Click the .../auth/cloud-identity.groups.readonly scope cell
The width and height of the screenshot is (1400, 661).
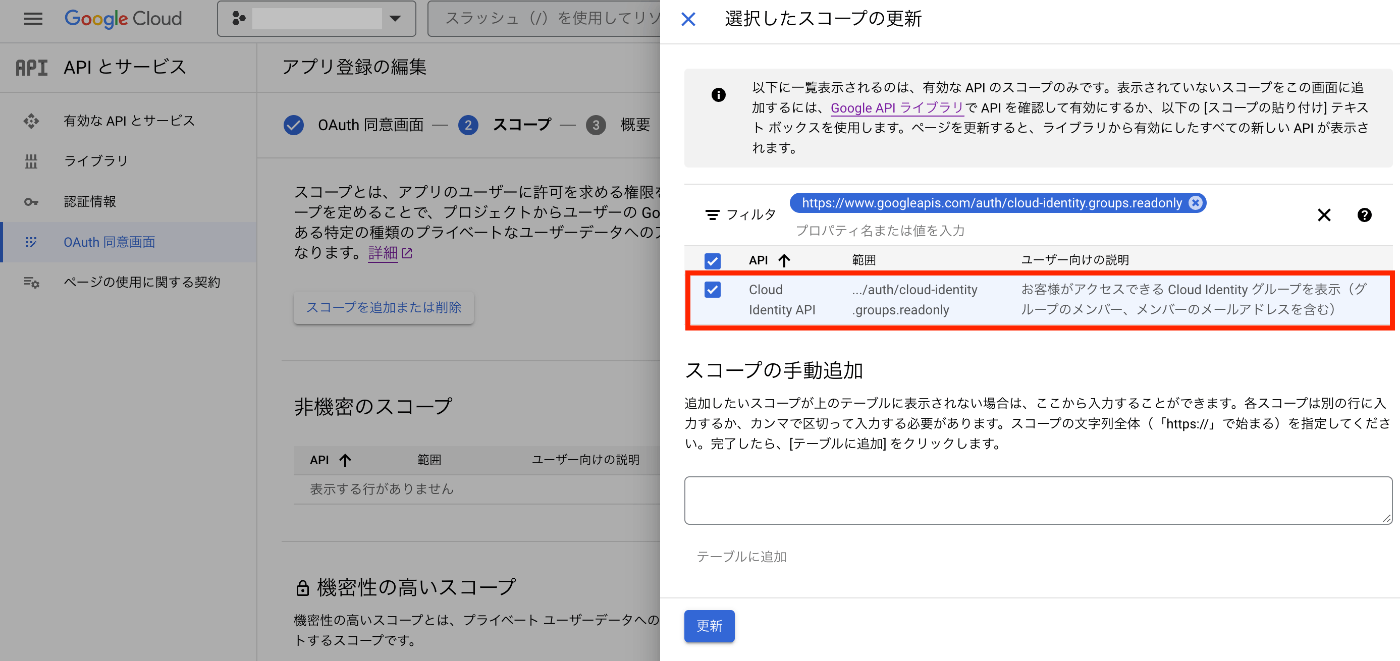pyautogui.click(x=915, y=300)
